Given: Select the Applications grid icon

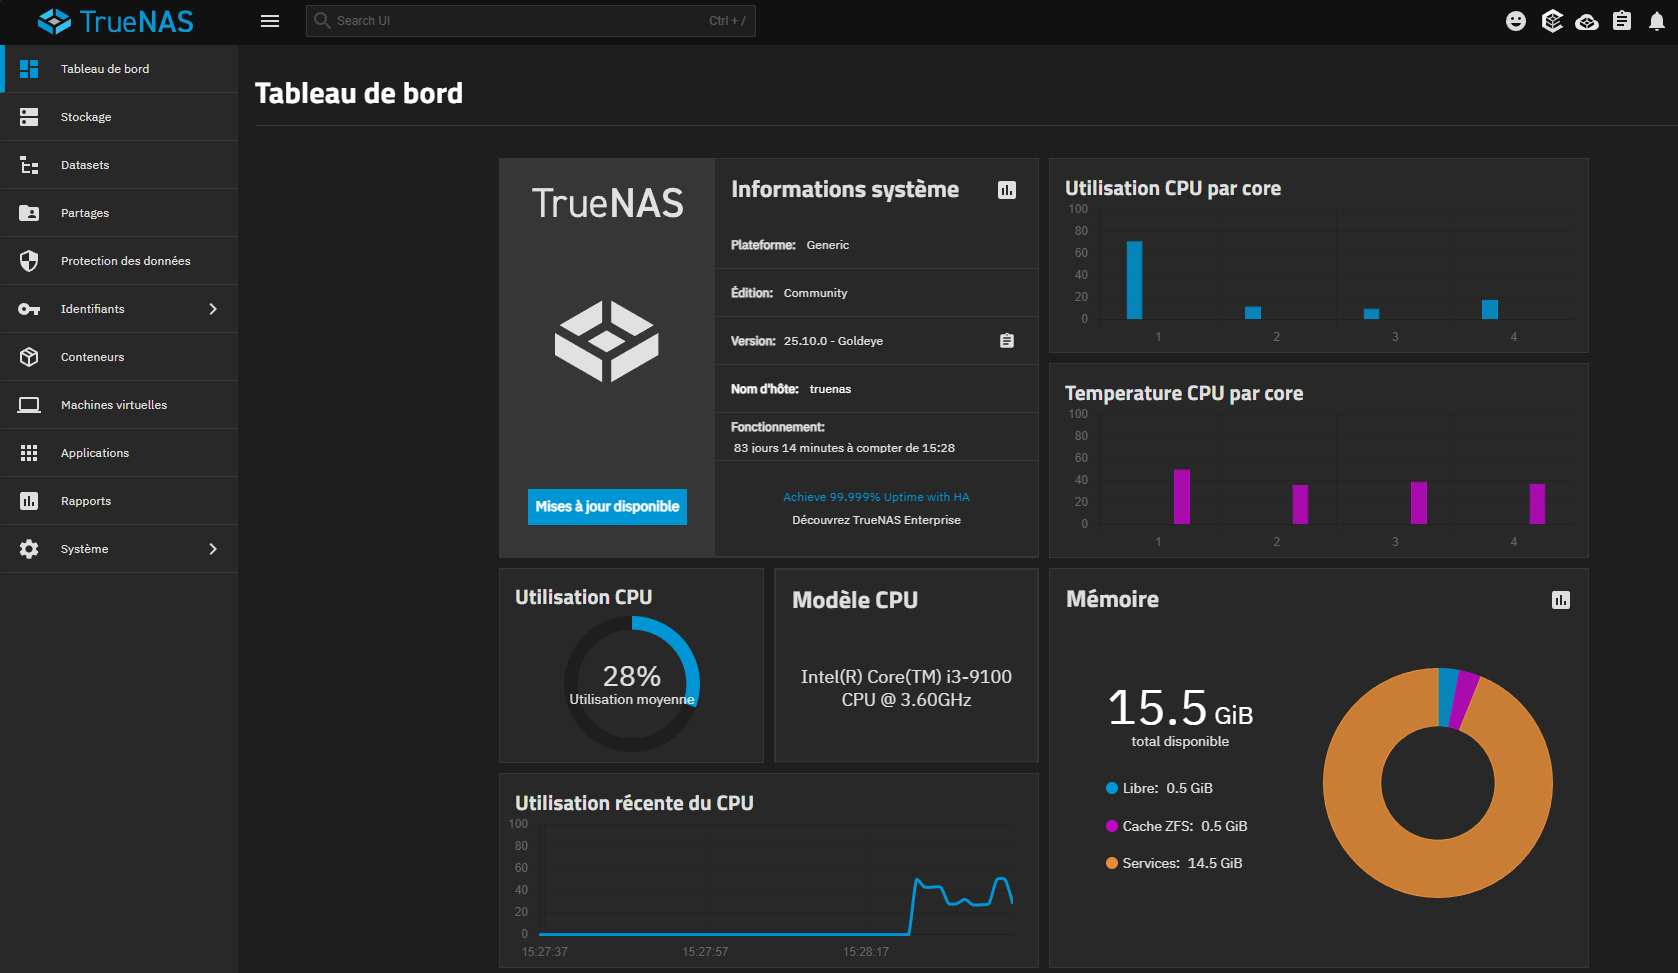Looking at the screenshot, I should 28,452.
